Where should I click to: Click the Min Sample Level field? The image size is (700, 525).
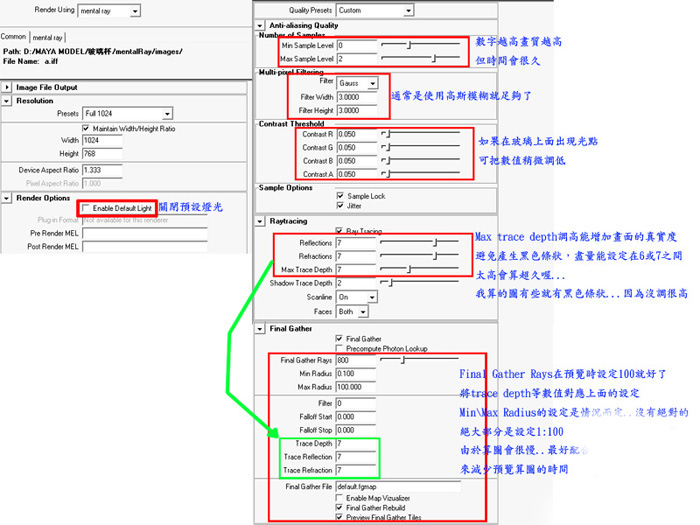click(x=356, y=46)
